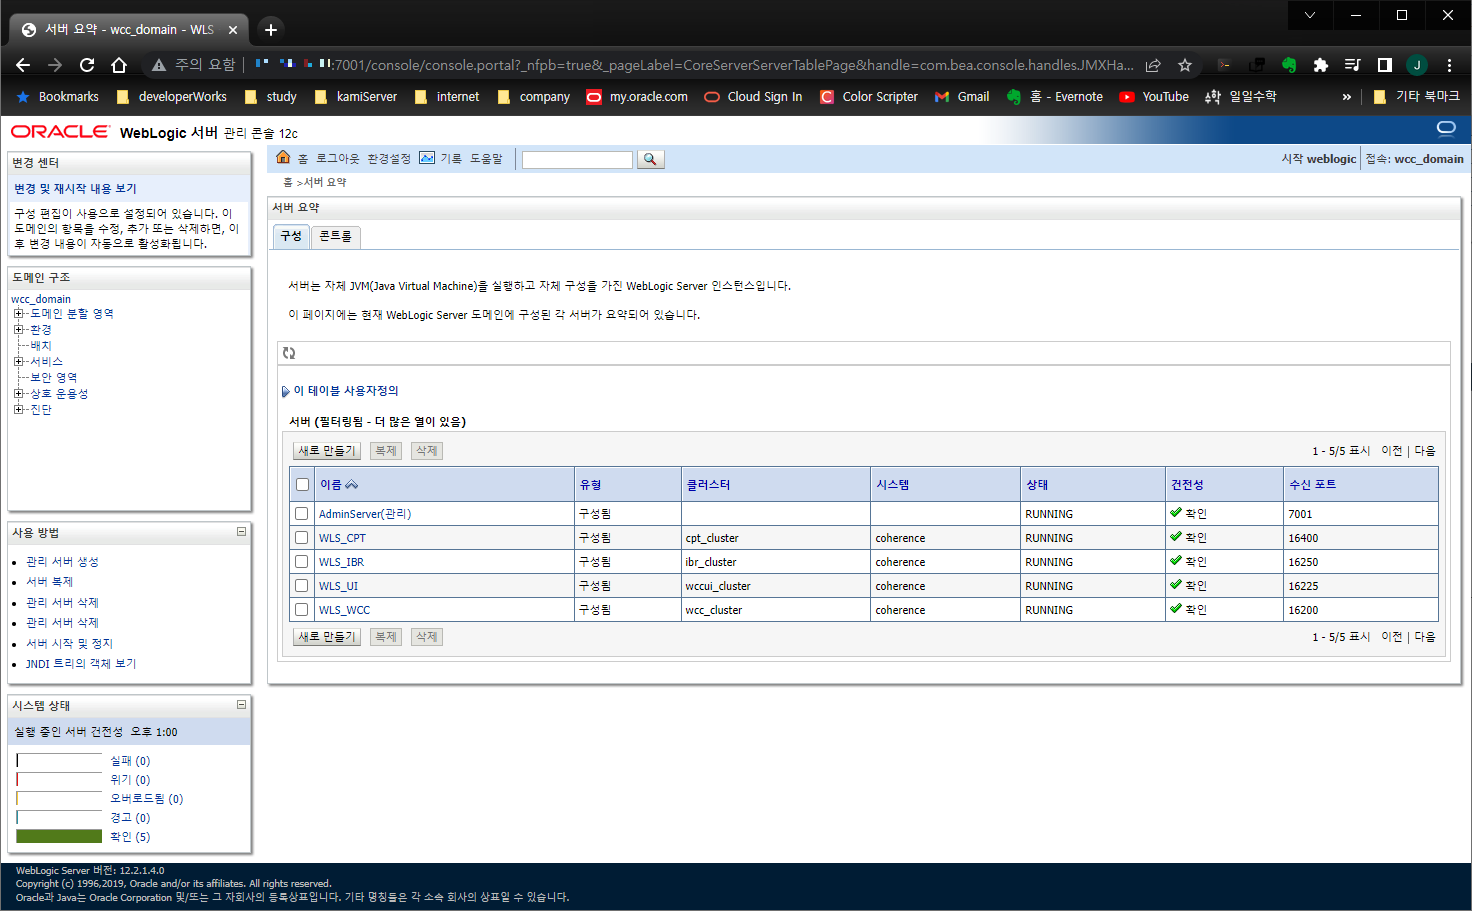Open the Chrome three-dot menu
The width and height of the screenshot is (1472, 911).
[1449, 65]
